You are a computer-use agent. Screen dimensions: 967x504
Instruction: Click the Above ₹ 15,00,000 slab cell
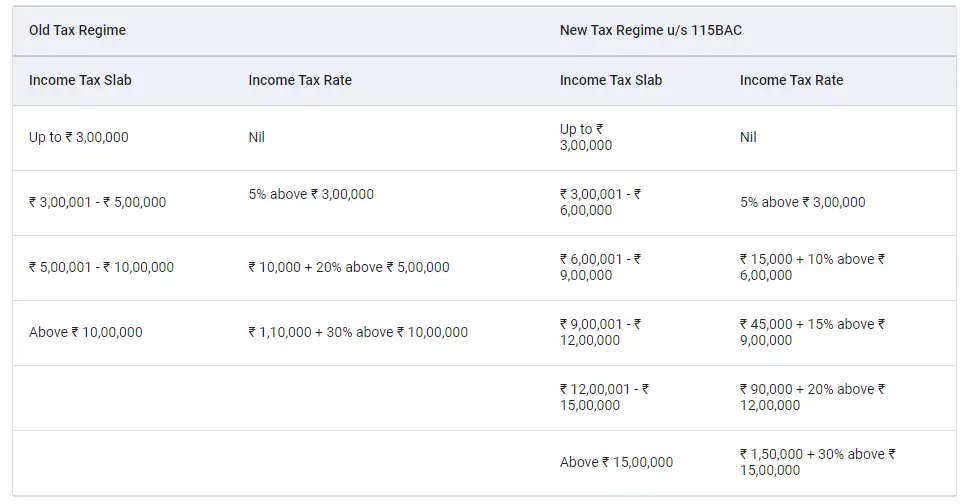tap(616, 462)
